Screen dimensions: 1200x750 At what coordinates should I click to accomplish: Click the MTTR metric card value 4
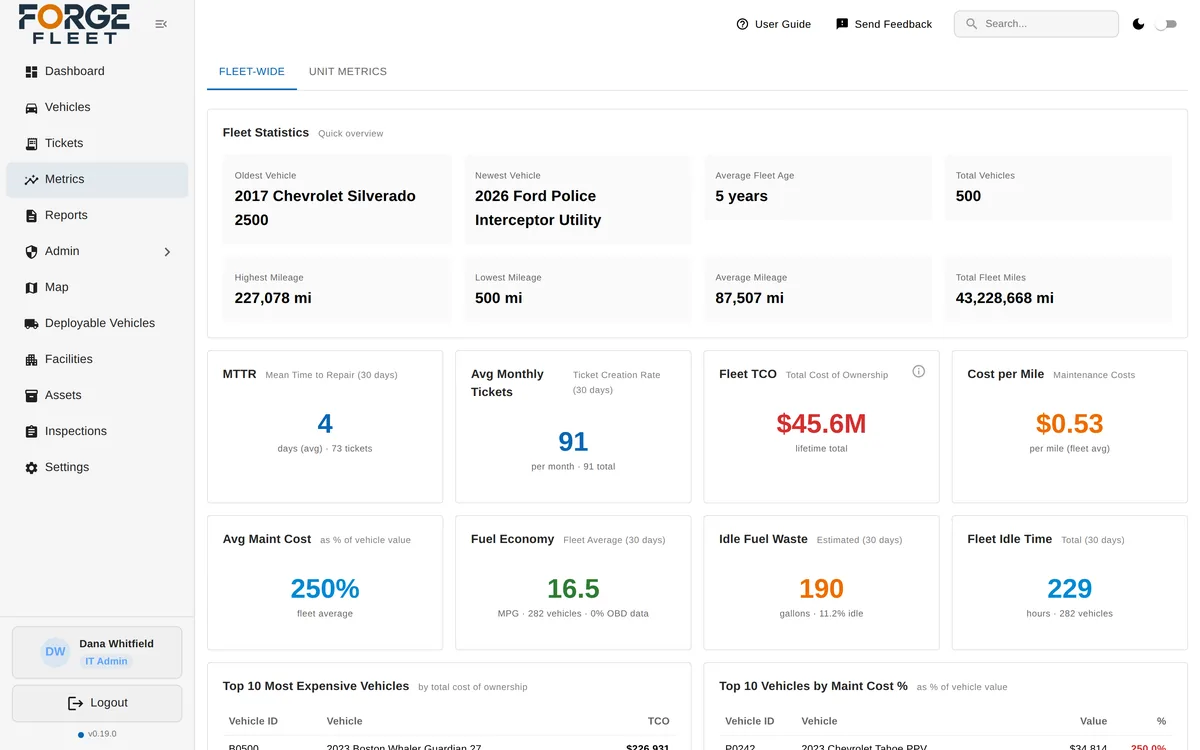[325, 424]
